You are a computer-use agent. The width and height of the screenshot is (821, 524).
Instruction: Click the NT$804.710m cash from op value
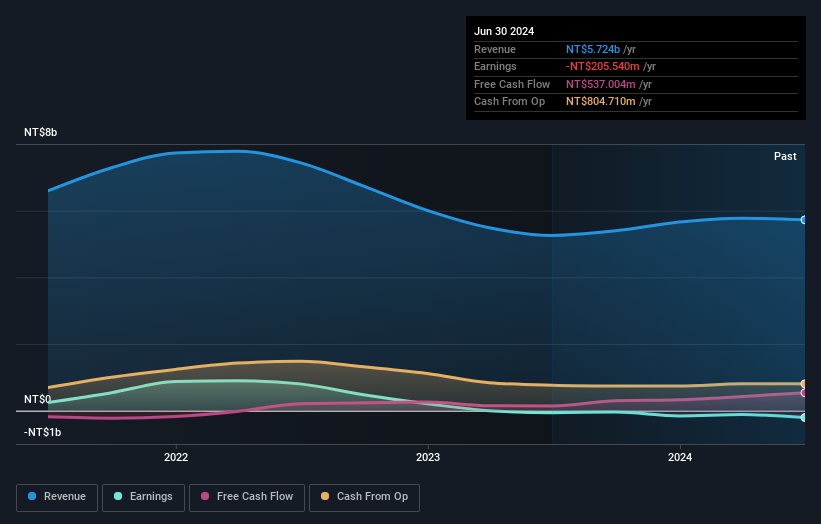pyautogui.click(x=601, y=102)
